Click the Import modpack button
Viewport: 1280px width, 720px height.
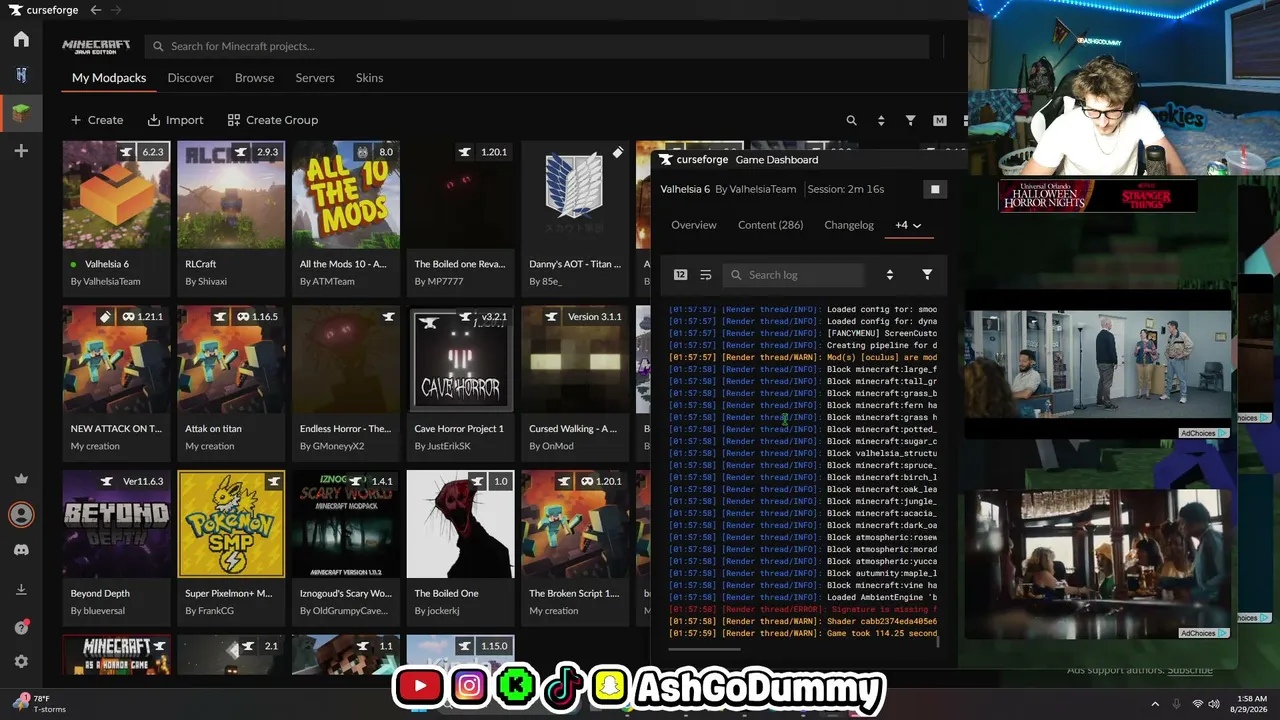click(175, 120)
